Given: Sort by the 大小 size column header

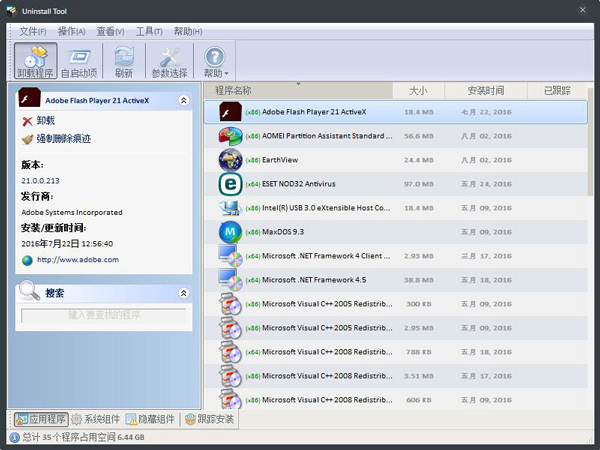Looking at the screenshot, I should [418, 91].
